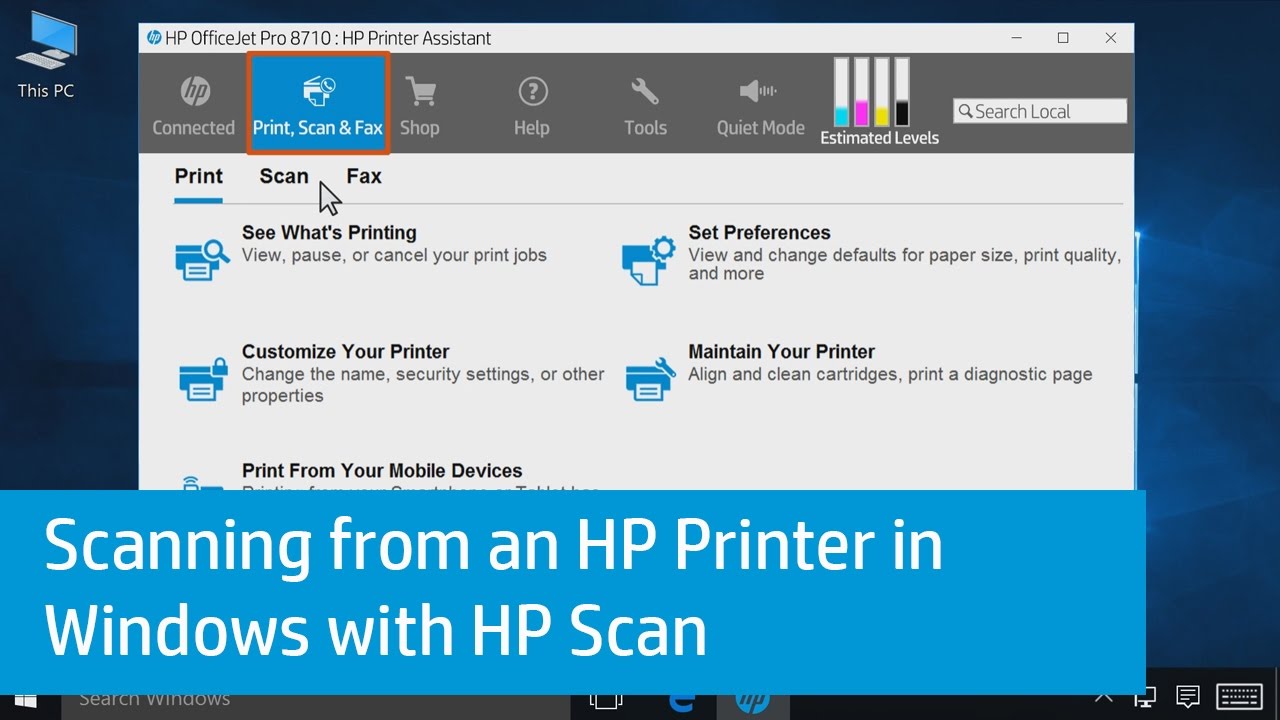Open the Action Center notification icon
Image resolution: width=1280 pixels, height=720 pixels.
click(1188, 696)
